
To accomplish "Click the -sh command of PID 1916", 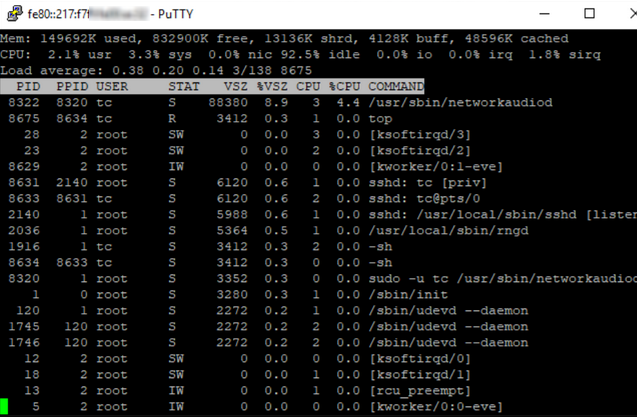I will pos(380,247).
